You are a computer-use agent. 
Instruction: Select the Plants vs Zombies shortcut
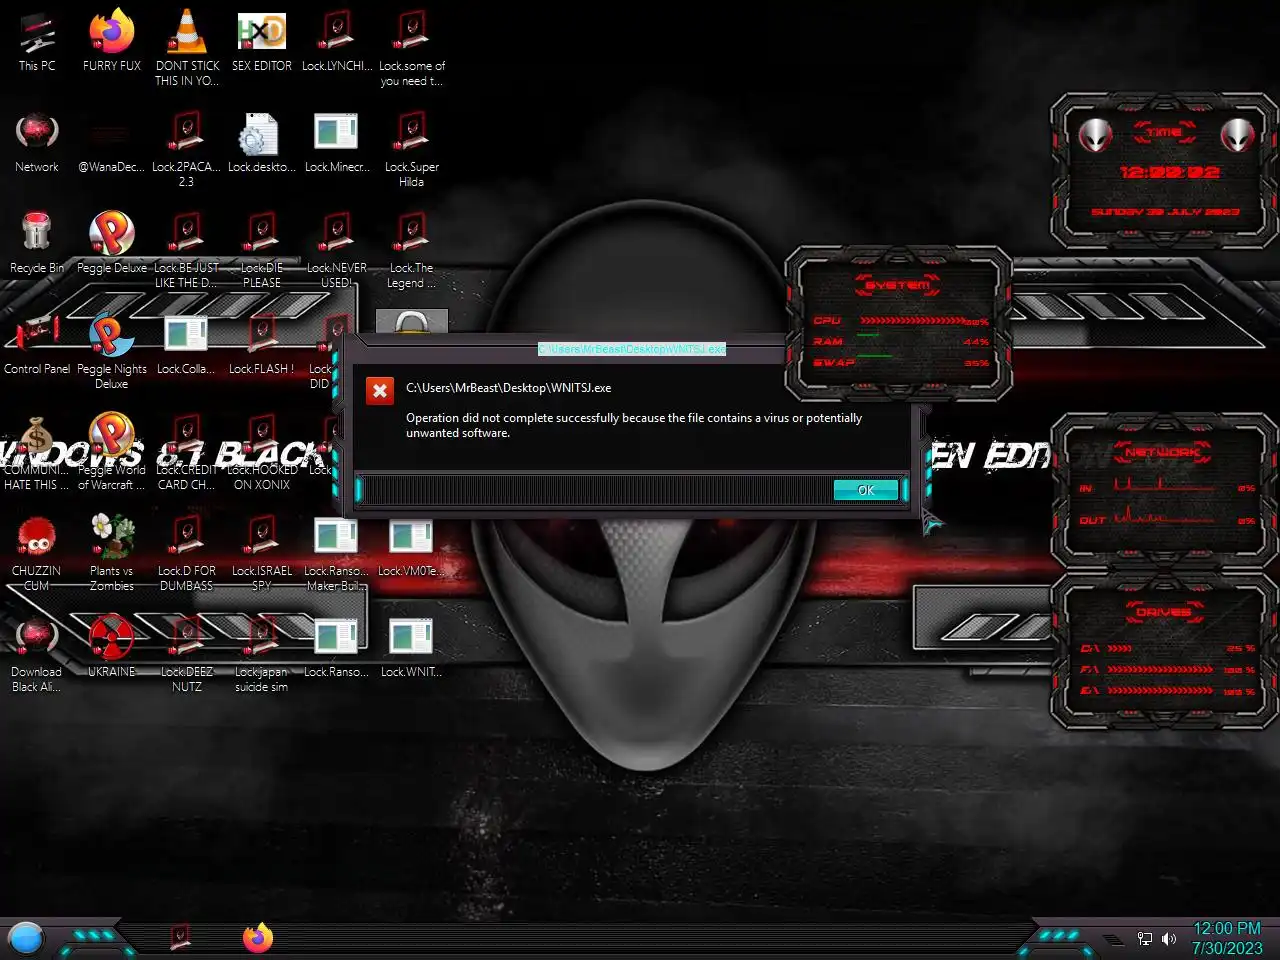click(112, 554)
